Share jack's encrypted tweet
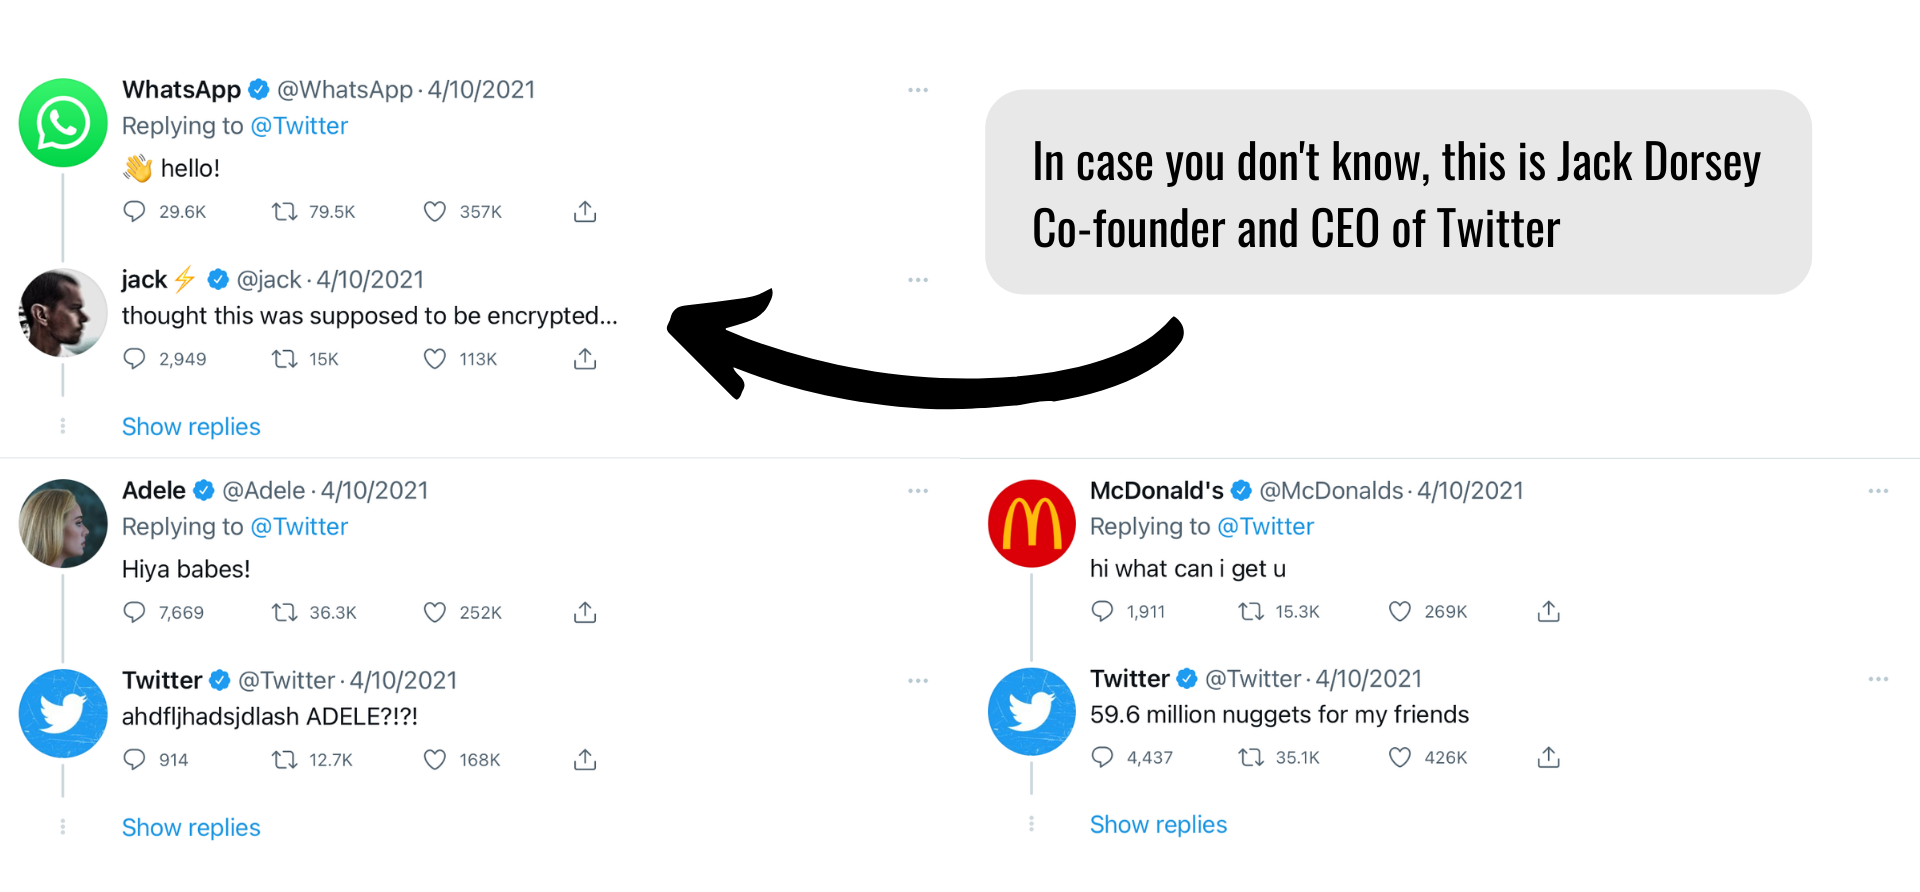This screenshot has height=892, width=1920. coord(585,359)
